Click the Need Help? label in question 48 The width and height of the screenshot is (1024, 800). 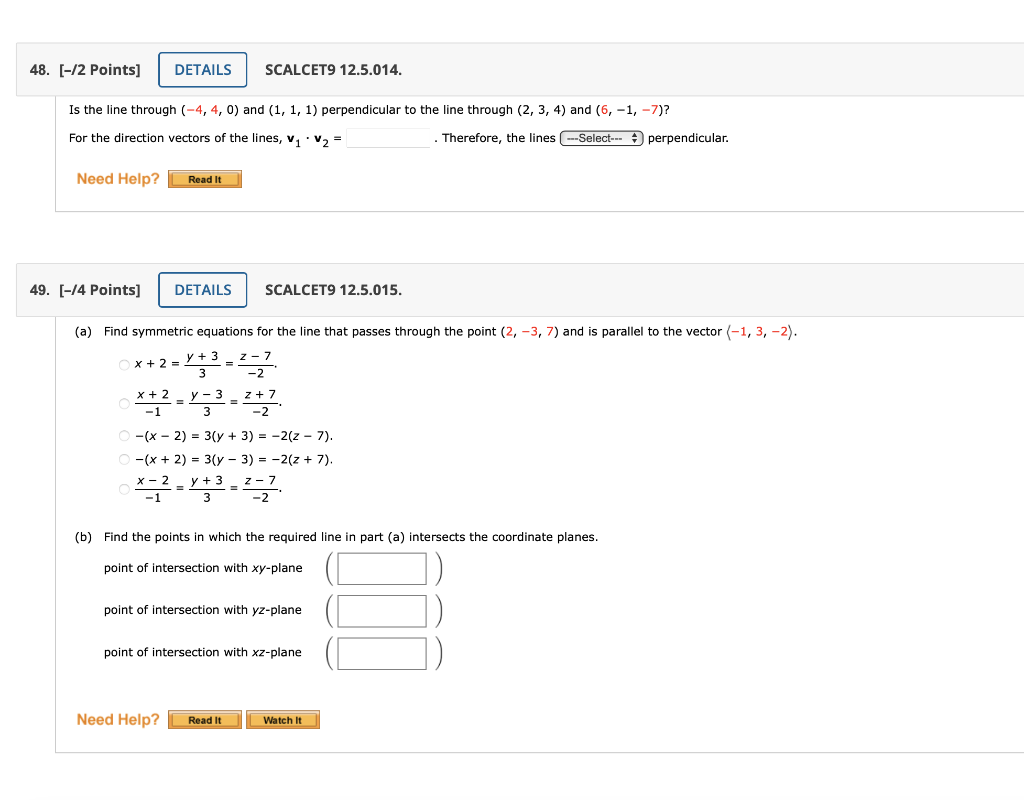click(x=117, y=178)
